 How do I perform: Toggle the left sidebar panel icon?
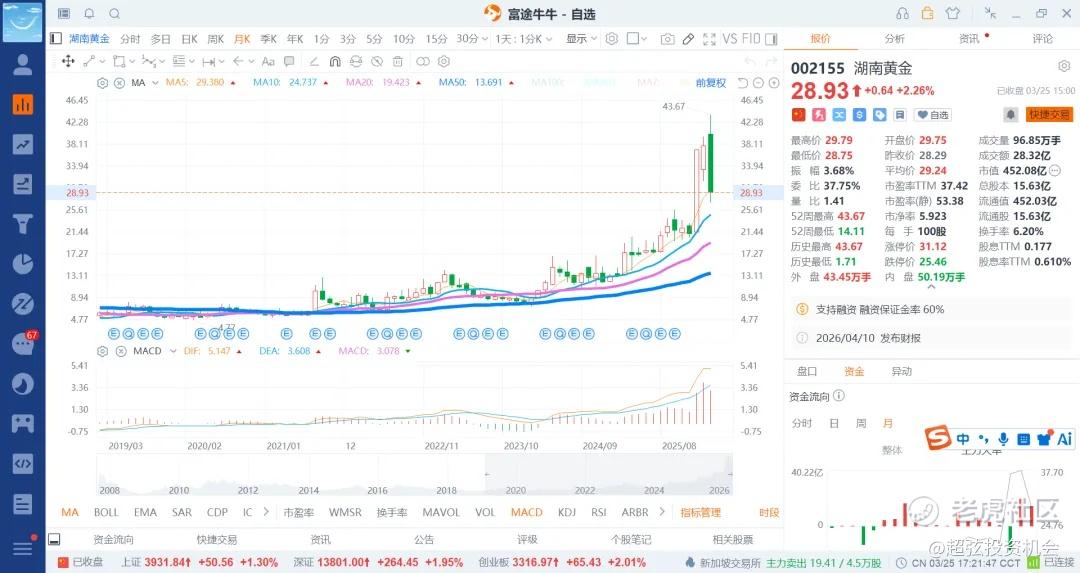56,39
